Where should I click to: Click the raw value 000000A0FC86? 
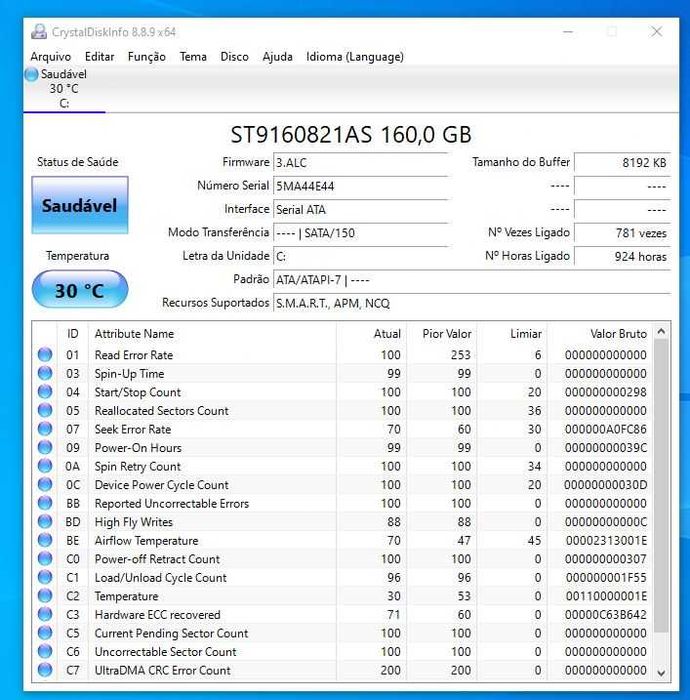(606, 429)
